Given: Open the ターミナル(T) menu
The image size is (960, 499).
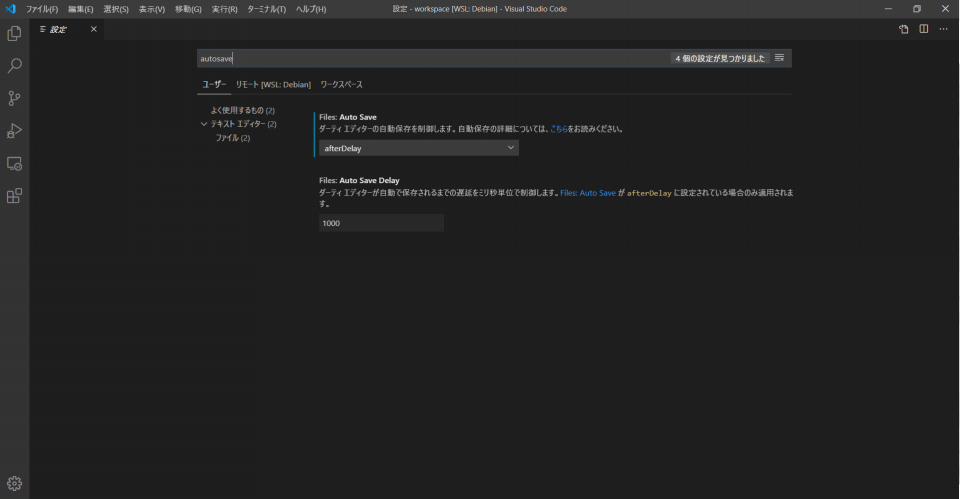Looking at the screenshot, I should [x=266, y=9].
